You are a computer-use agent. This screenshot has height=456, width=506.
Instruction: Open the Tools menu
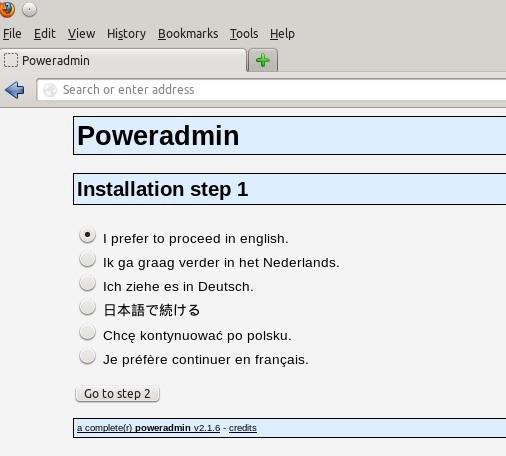(244, 34)
